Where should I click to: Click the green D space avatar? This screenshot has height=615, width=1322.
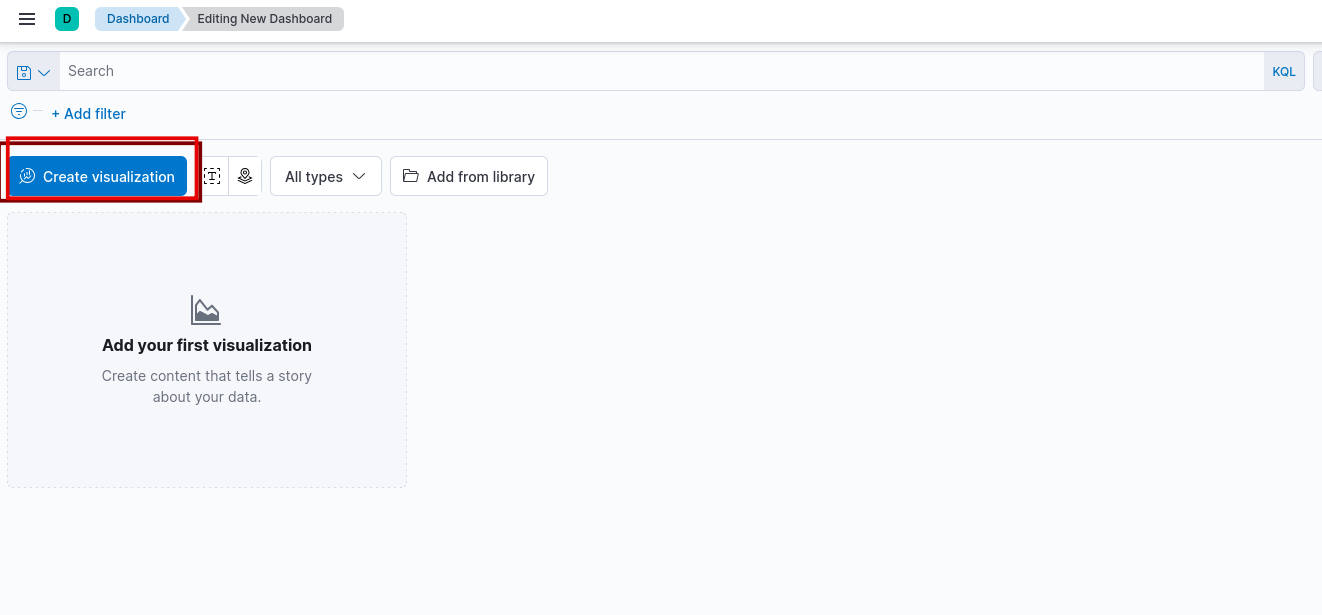tap(67, 19)
